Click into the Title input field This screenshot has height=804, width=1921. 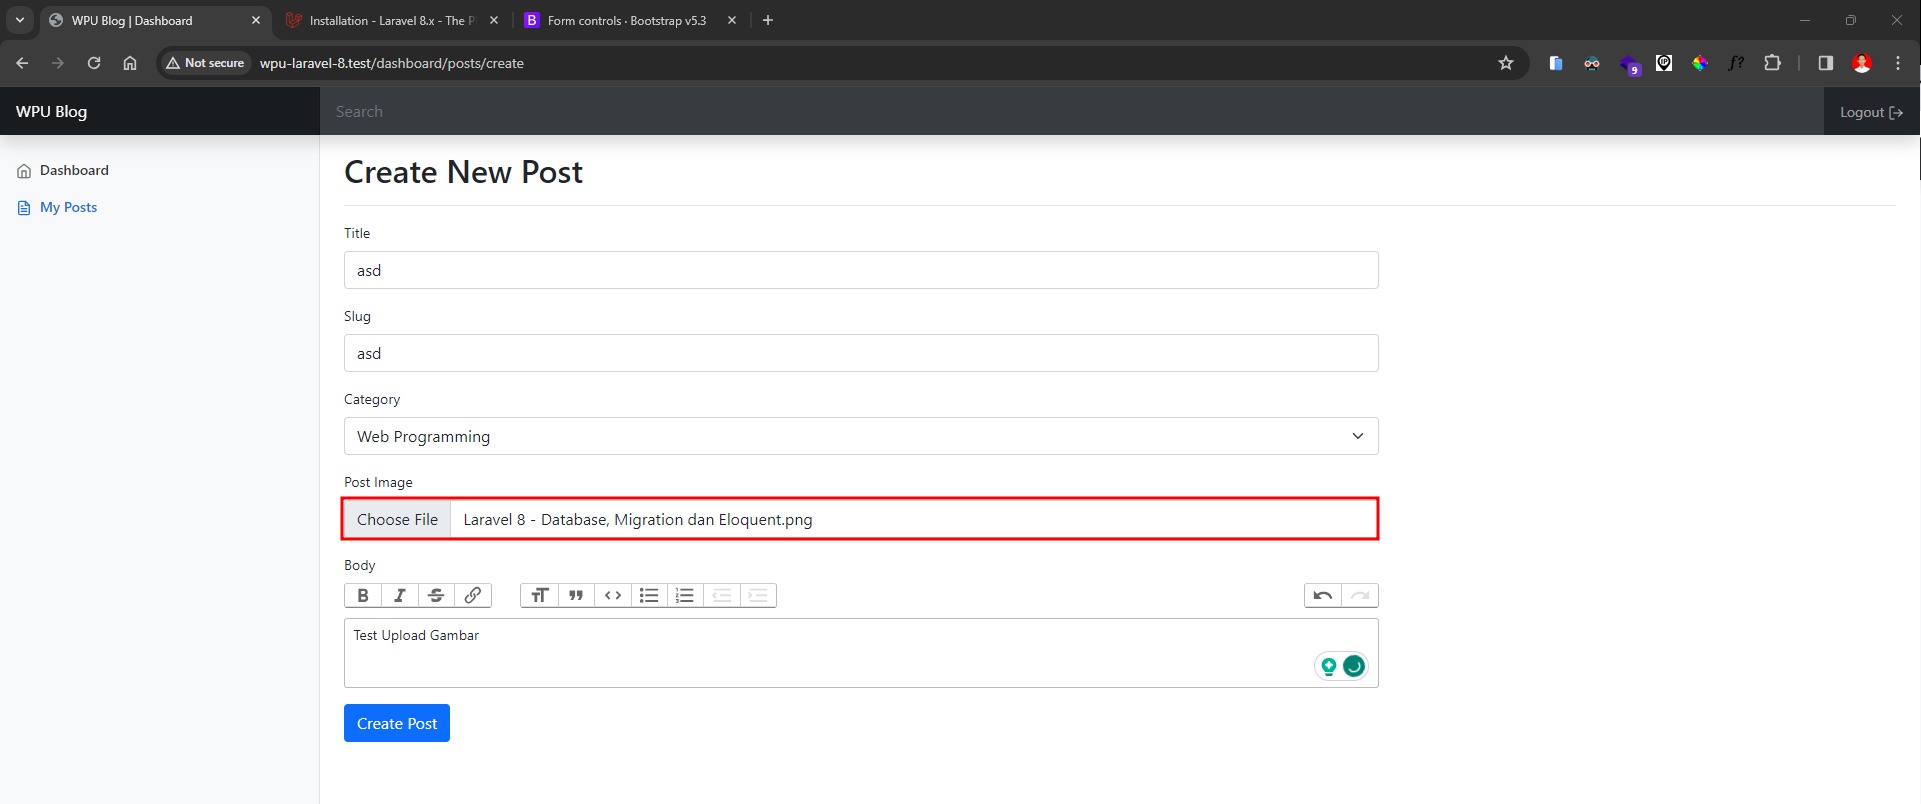(860, 270)
